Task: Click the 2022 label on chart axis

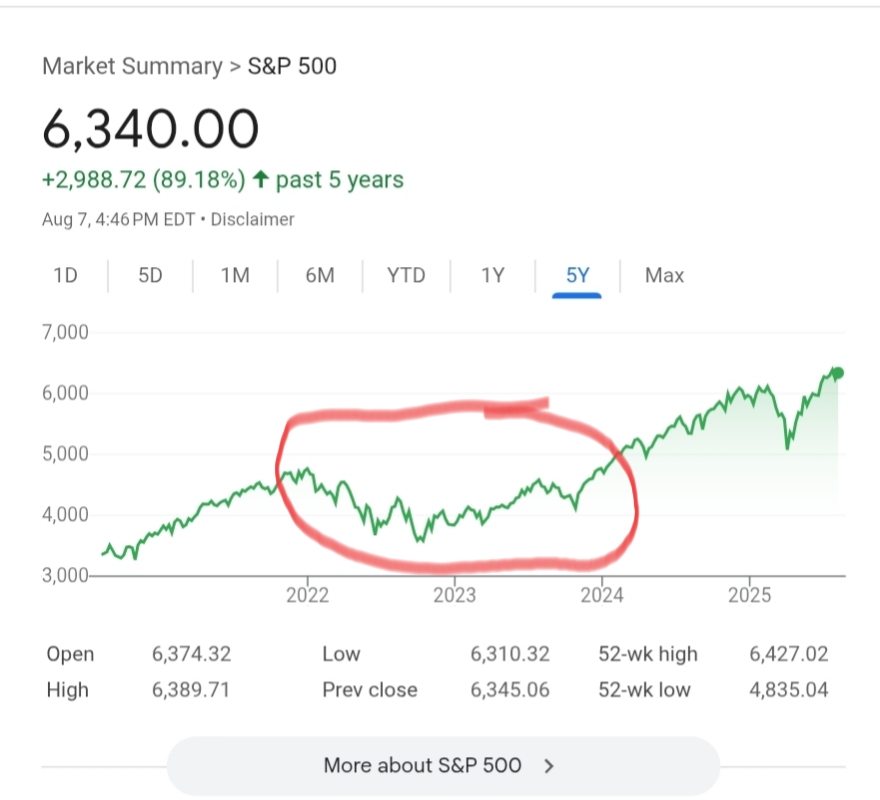Action: click(x=306, y=595)
